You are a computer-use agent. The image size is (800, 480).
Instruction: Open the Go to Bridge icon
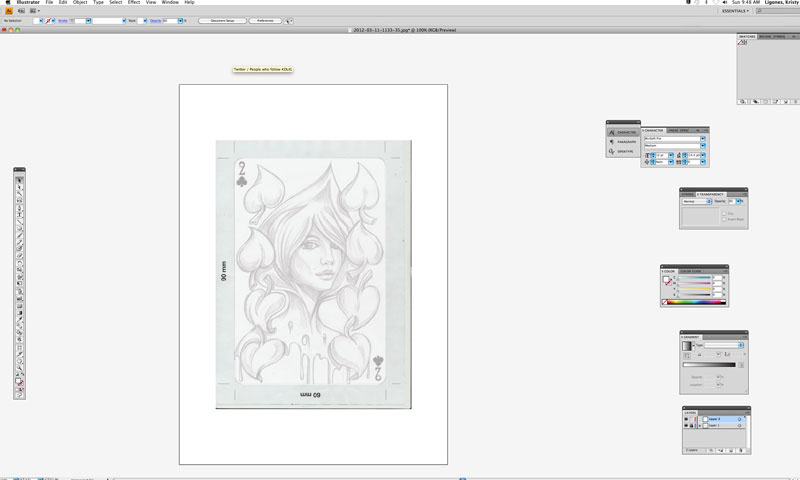coord(21,11)
